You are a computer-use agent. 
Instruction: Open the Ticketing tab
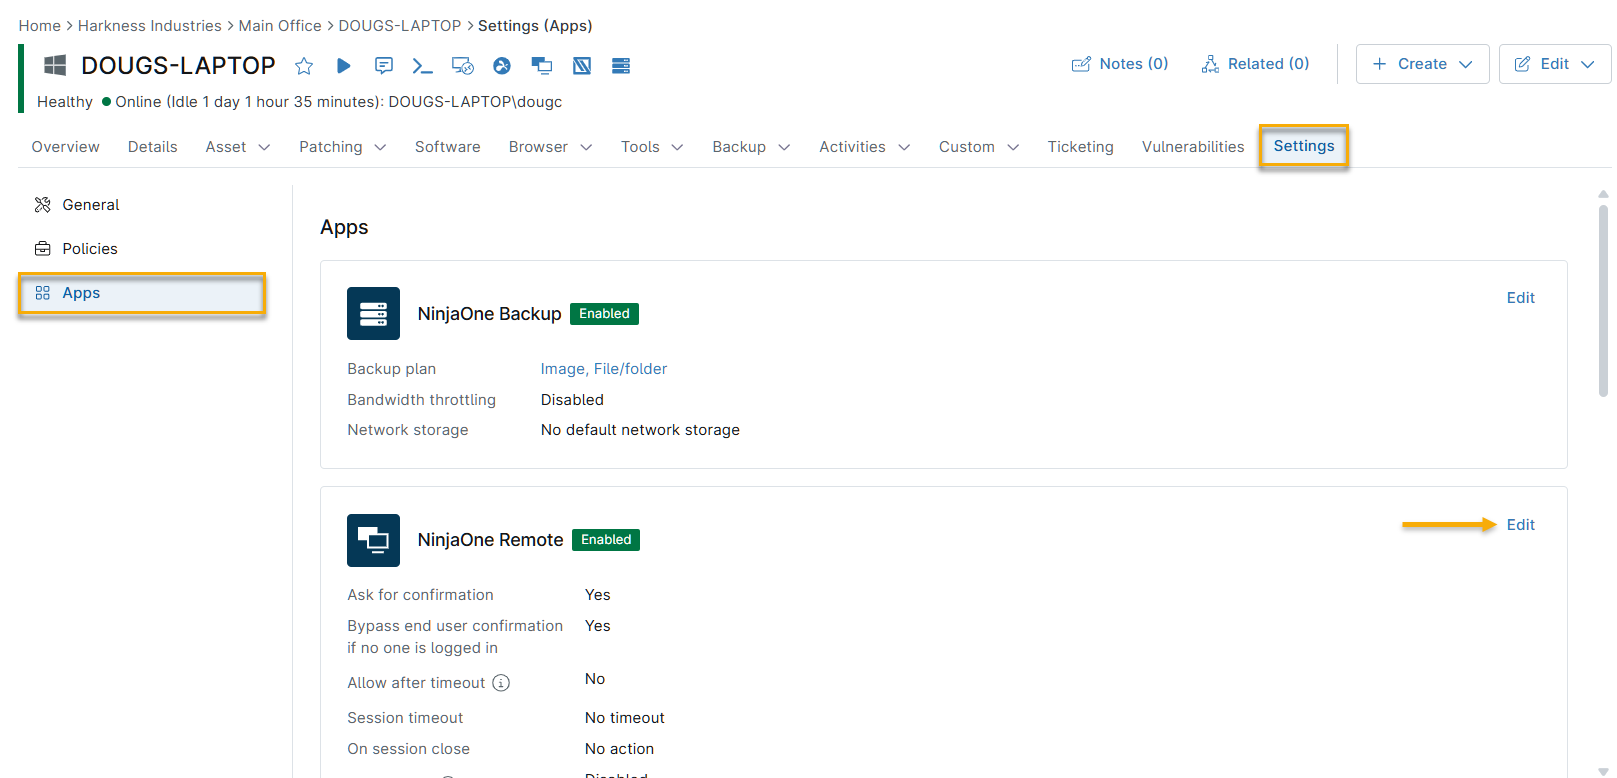click(x=1080, y=147)
